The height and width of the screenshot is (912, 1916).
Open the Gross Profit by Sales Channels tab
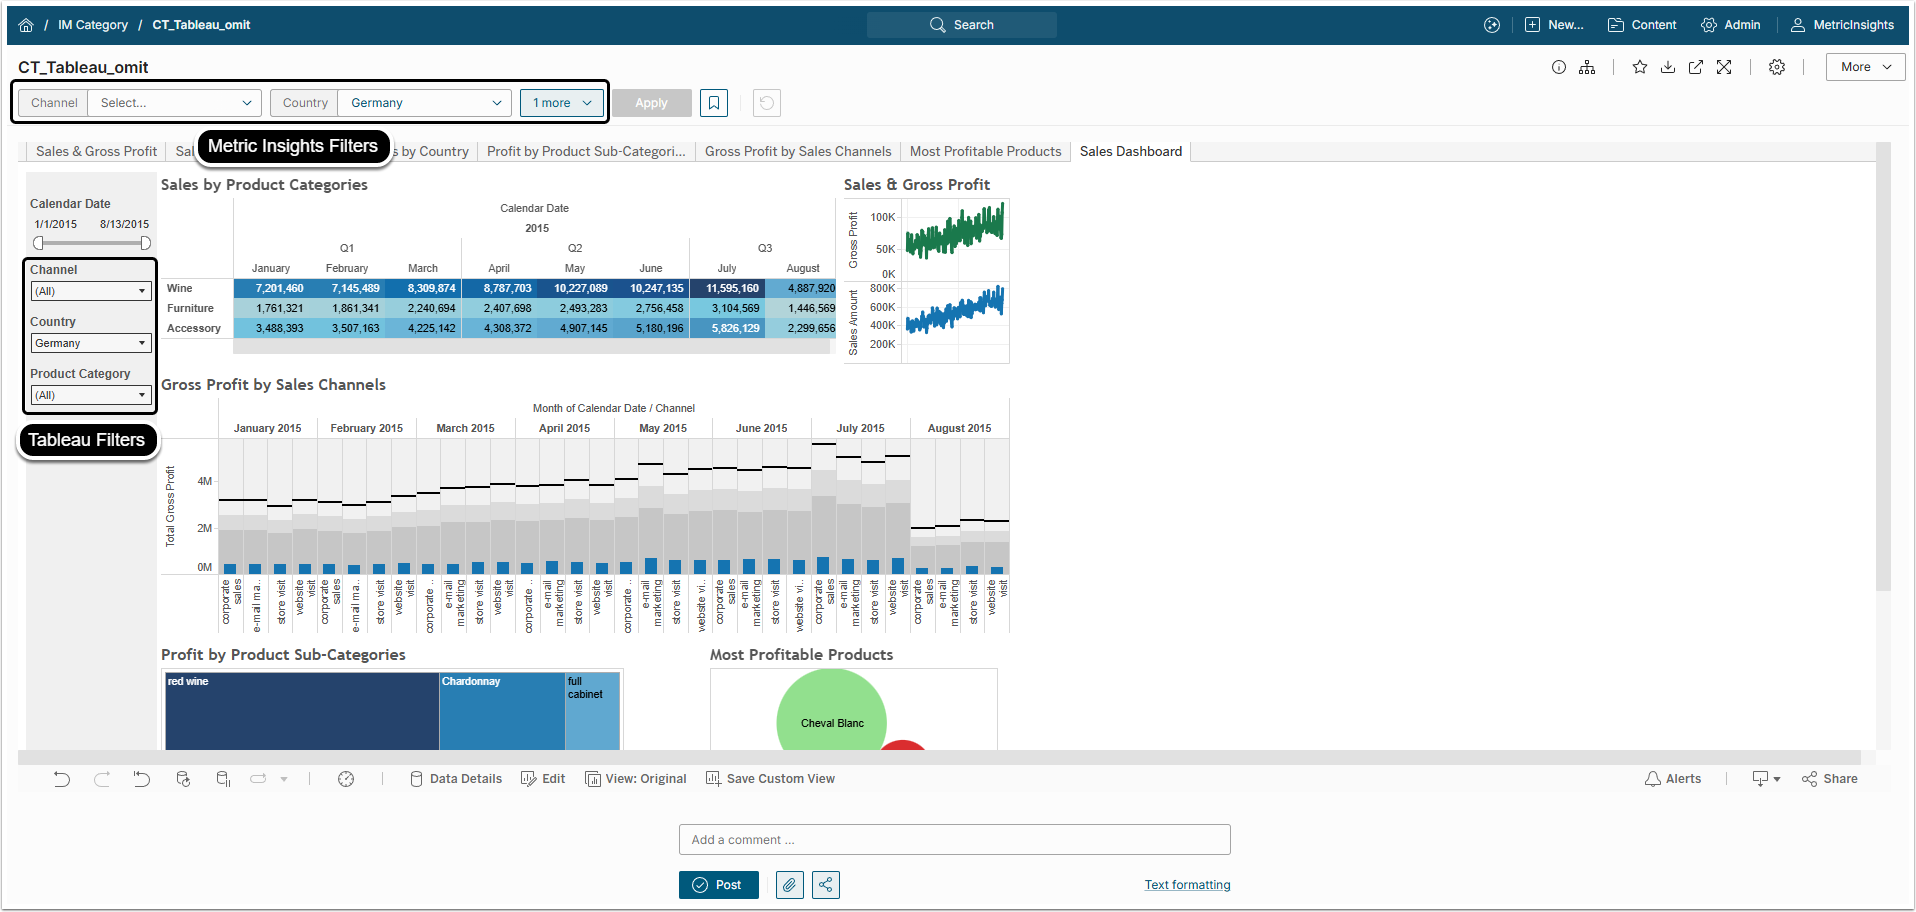tap(797, 151)
